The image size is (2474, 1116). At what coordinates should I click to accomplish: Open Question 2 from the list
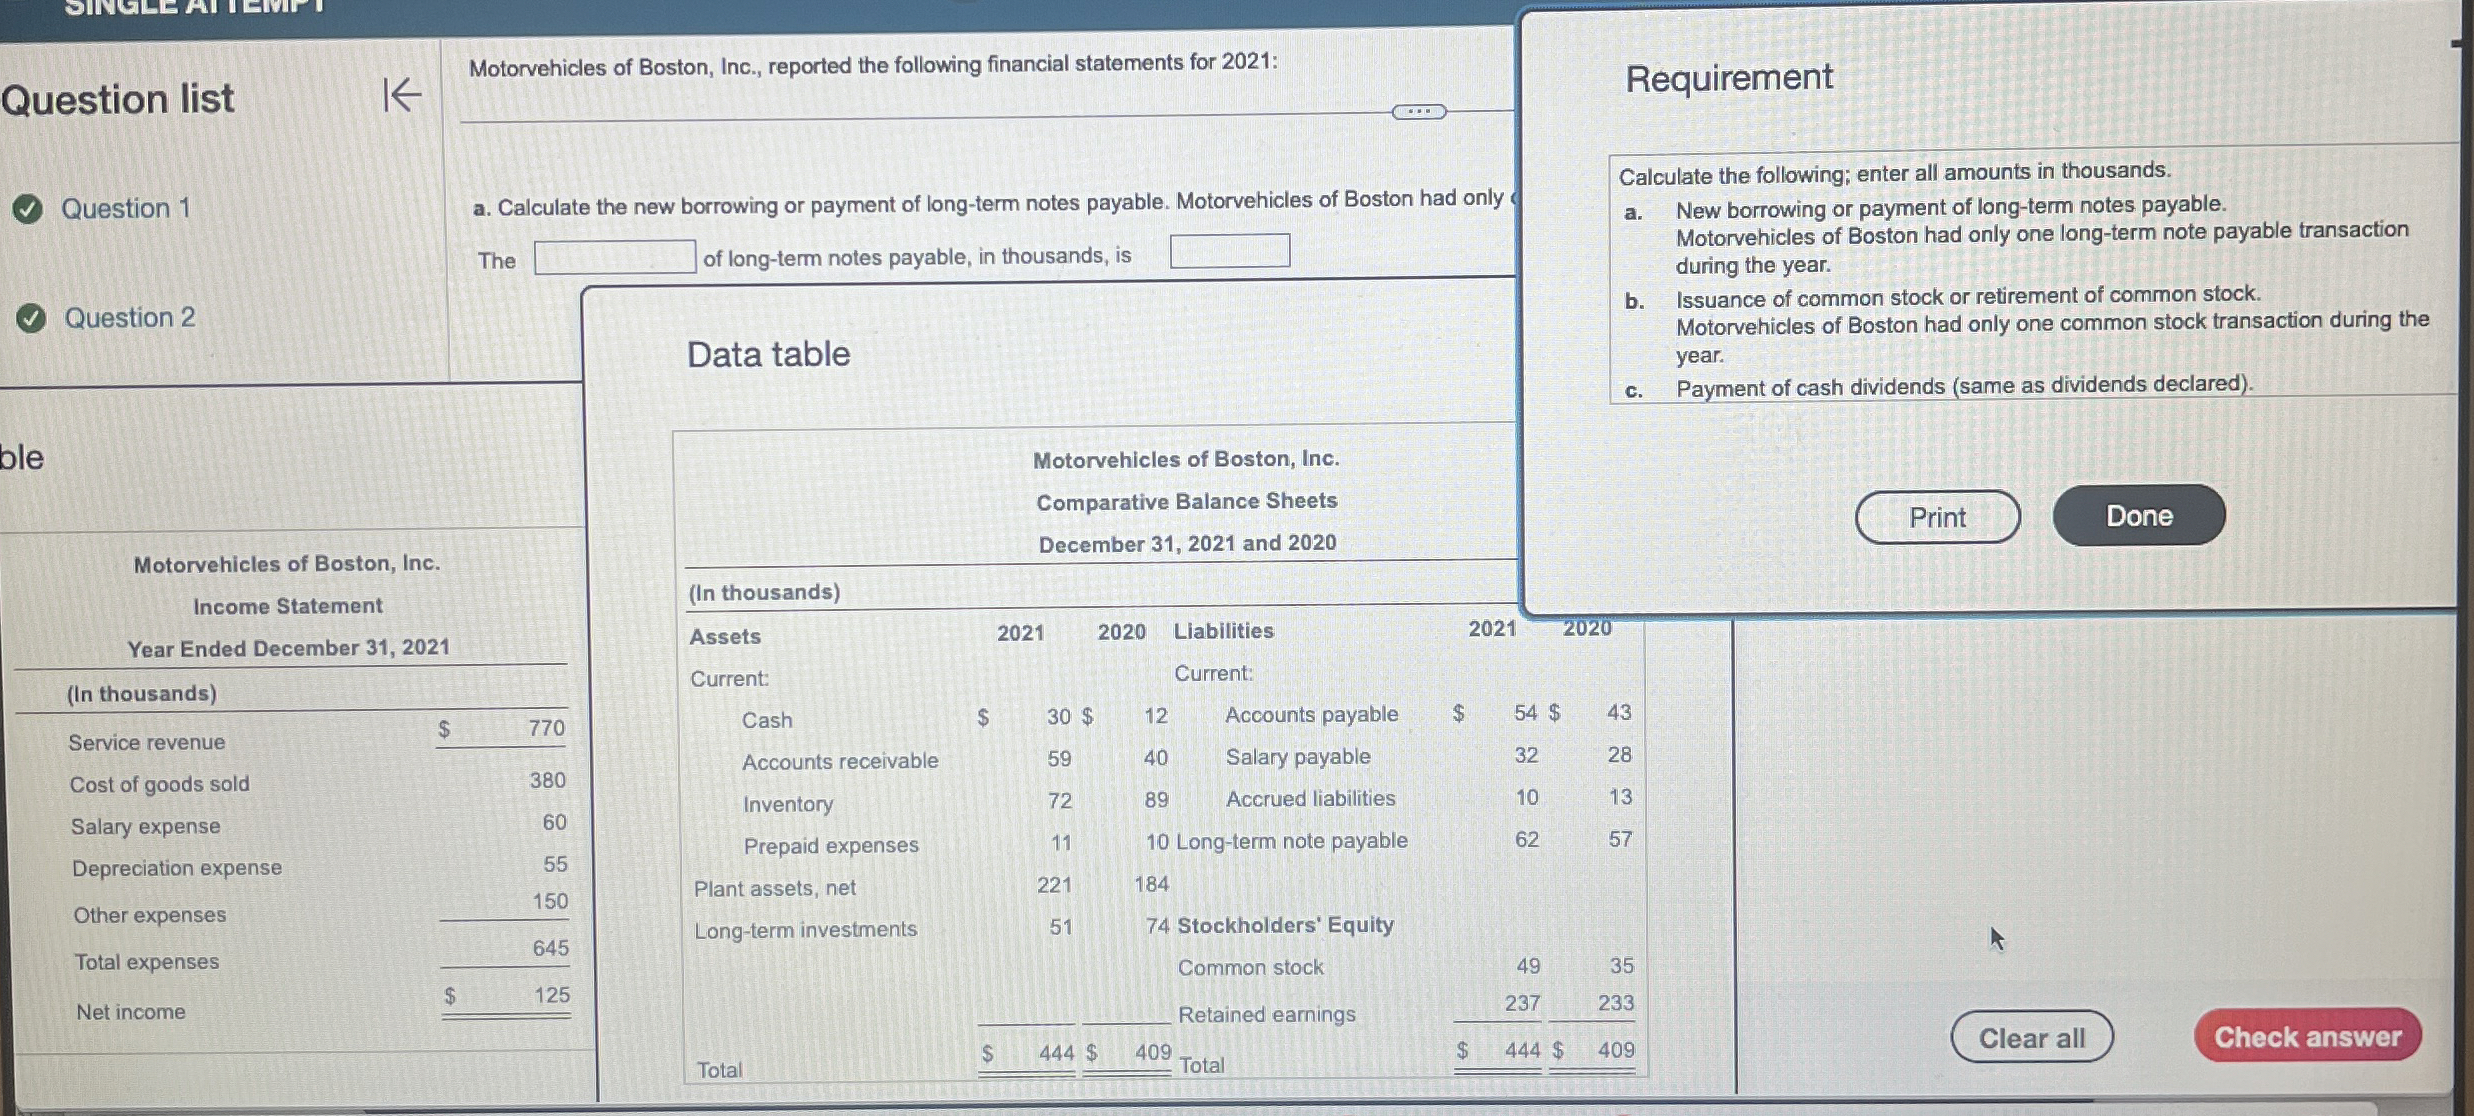tap(130, 318)
